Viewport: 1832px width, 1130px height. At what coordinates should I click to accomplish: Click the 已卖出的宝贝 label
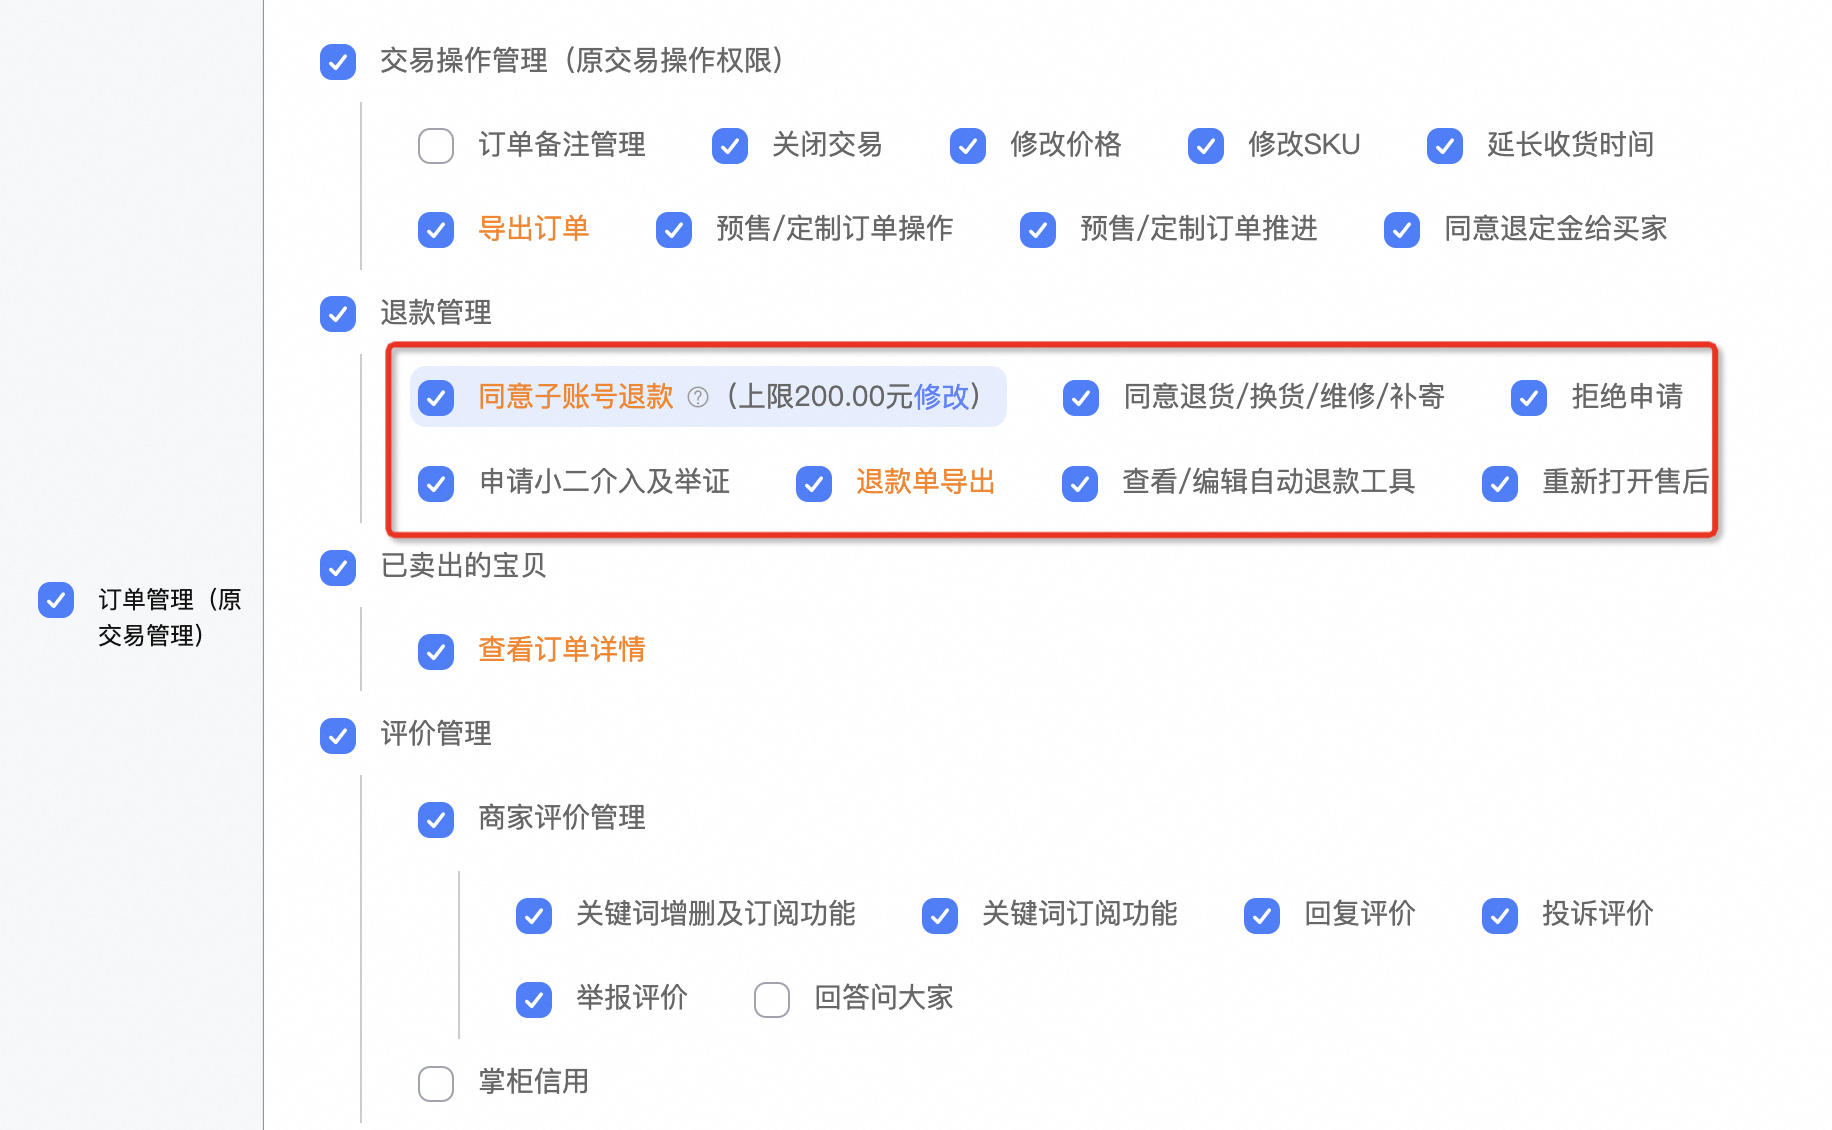coord(463,566)
